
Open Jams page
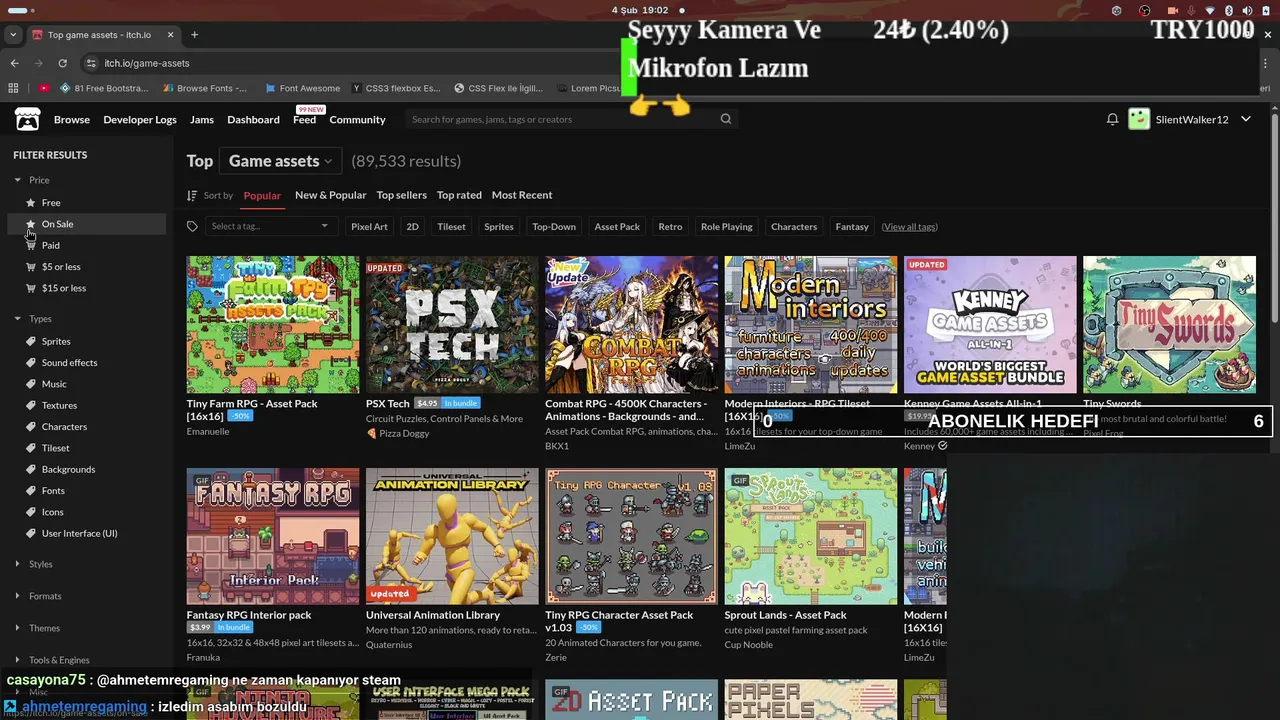(202, 120)
